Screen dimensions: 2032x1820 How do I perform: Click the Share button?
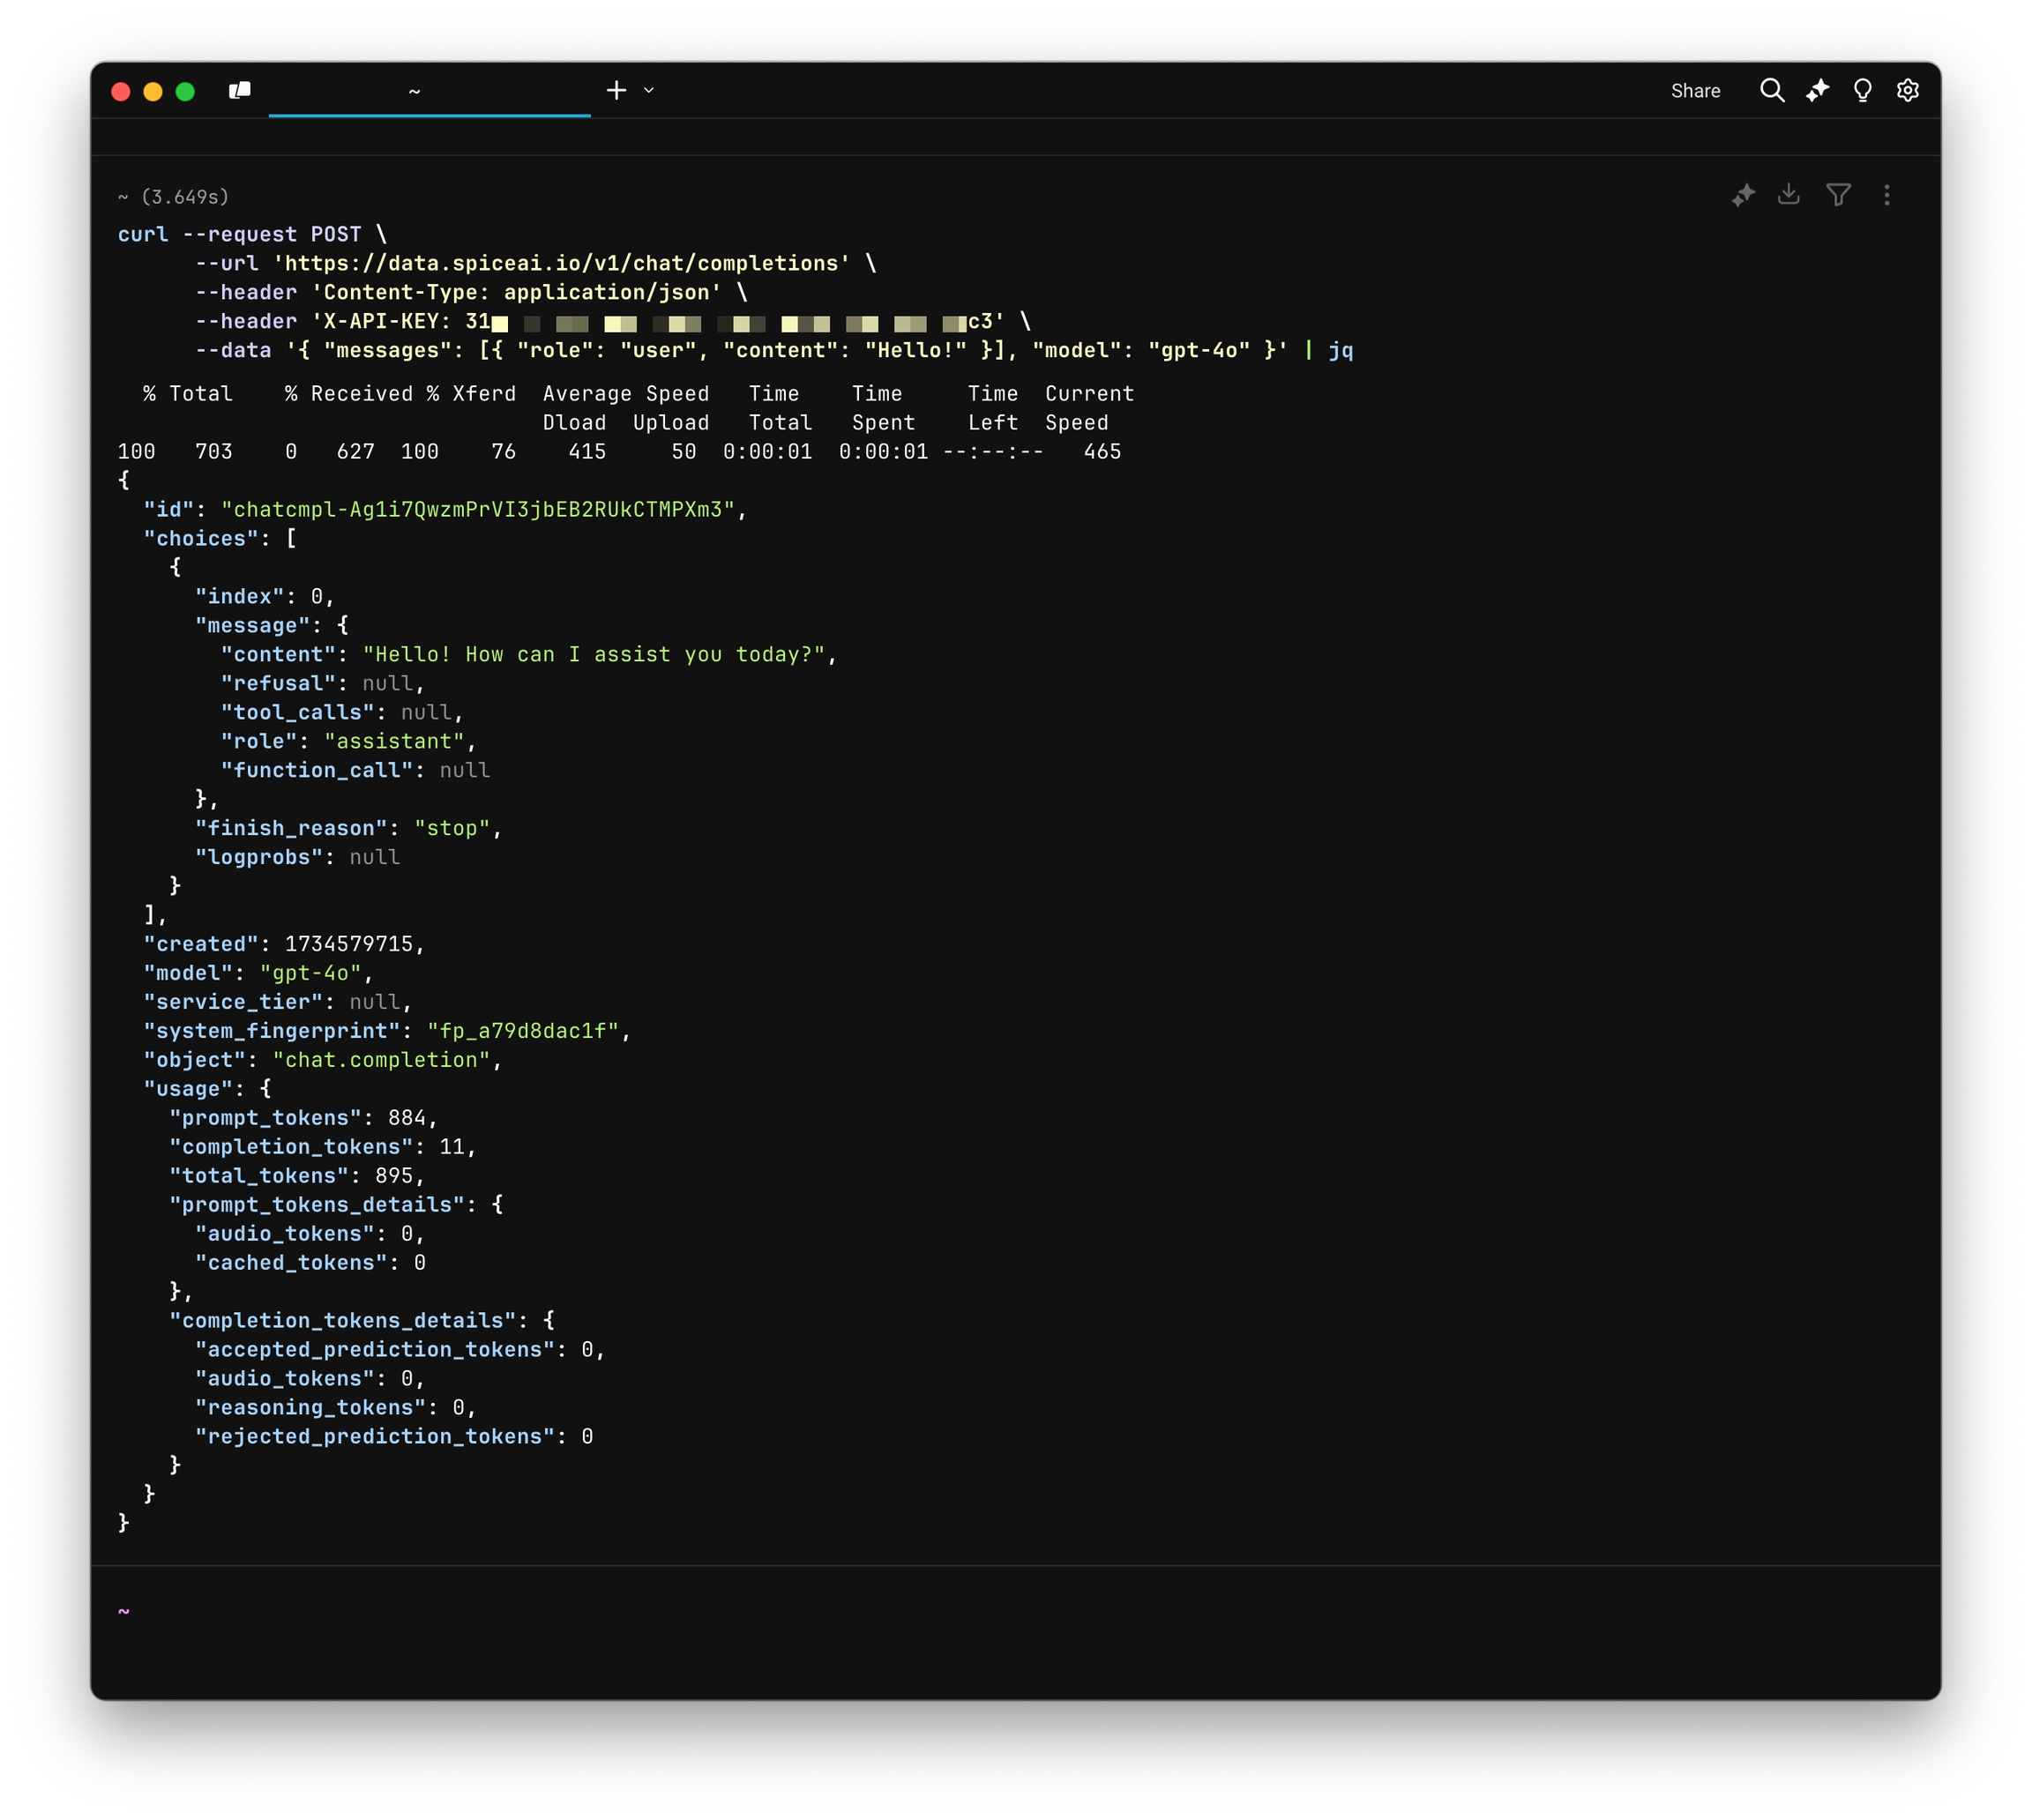click(1695, 91)
